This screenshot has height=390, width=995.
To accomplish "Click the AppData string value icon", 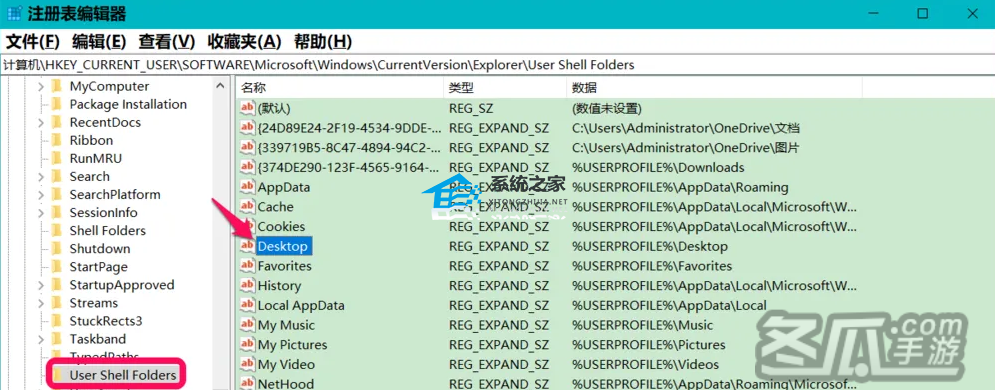I will tap(247, 187).
